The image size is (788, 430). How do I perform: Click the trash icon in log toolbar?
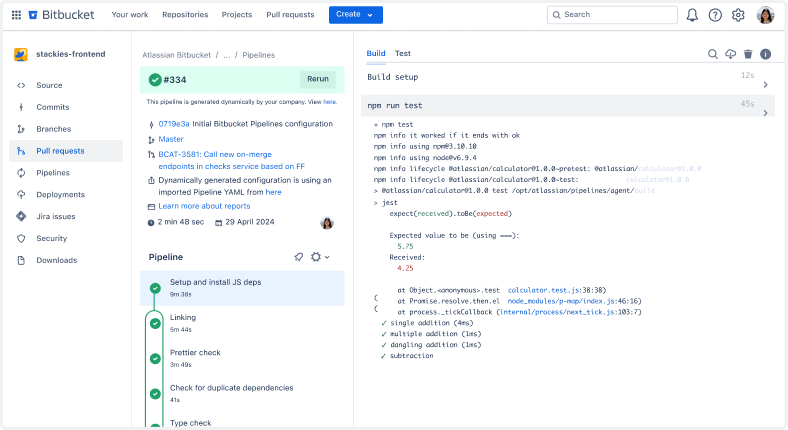click(748, 54)
